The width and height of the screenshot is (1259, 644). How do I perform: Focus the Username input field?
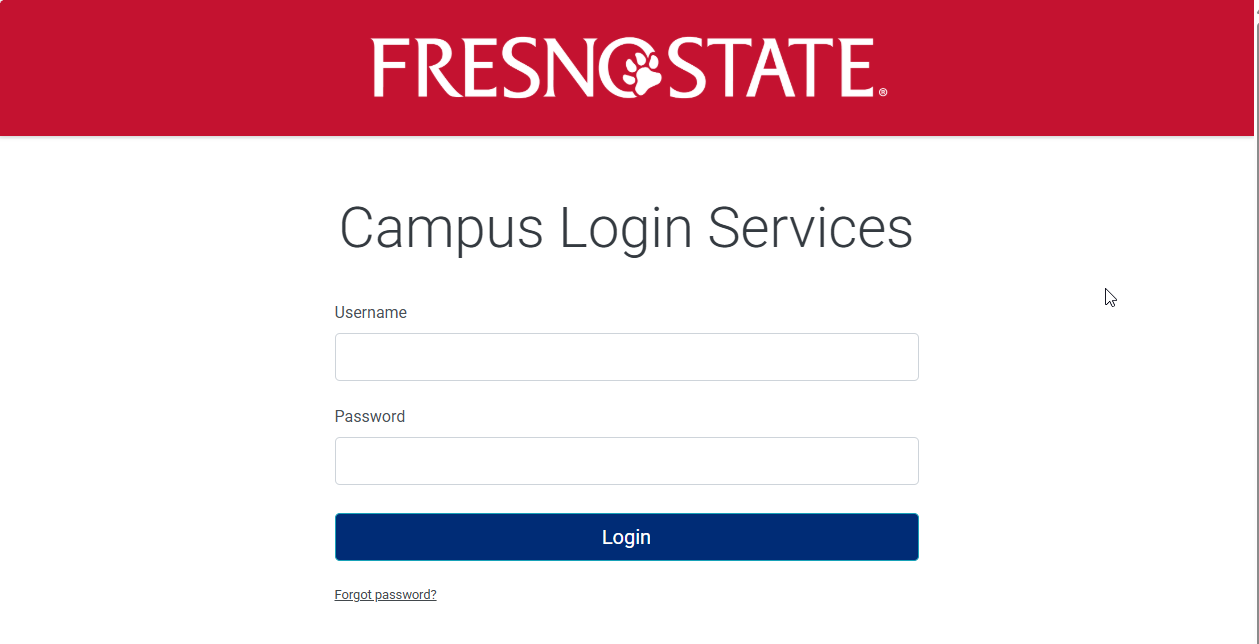(x=626, y=357)
